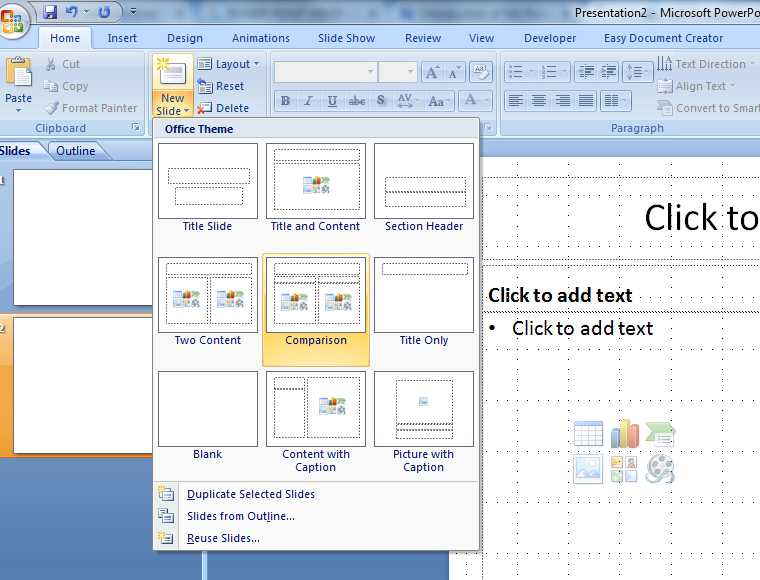Click the Cut command

pos(63,64)
